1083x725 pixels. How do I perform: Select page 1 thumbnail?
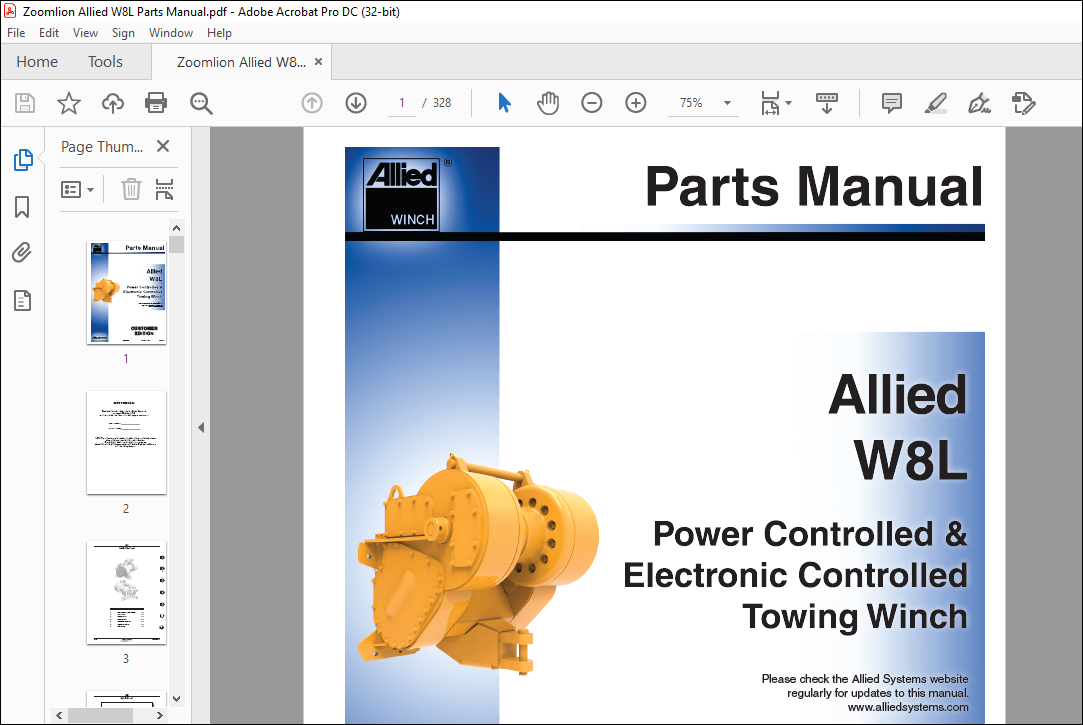[126, 293]
